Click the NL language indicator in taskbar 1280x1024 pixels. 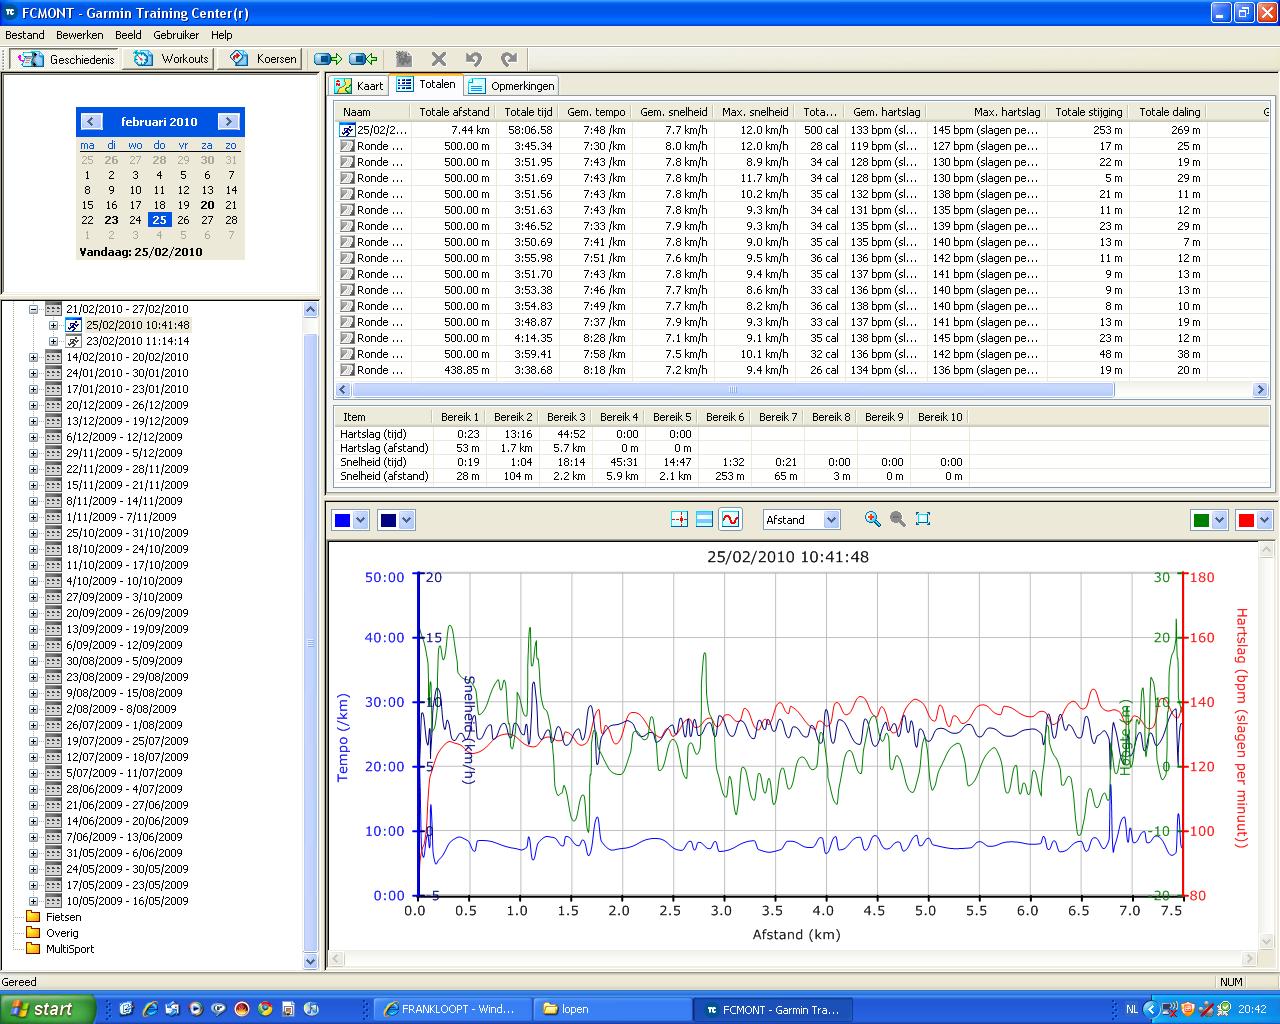[x=1131, y=1009]
